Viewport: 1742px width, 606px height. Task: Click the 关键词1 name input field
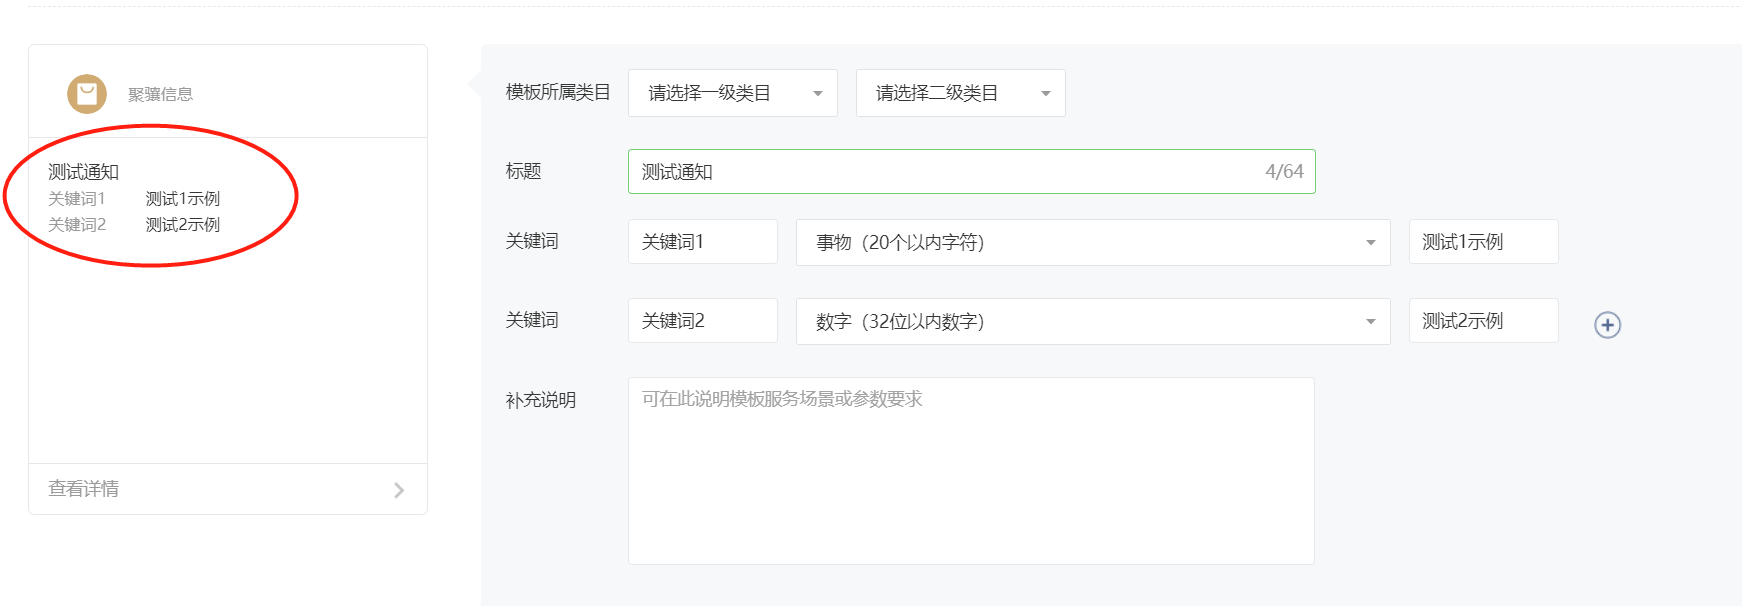tap(702, 242)
